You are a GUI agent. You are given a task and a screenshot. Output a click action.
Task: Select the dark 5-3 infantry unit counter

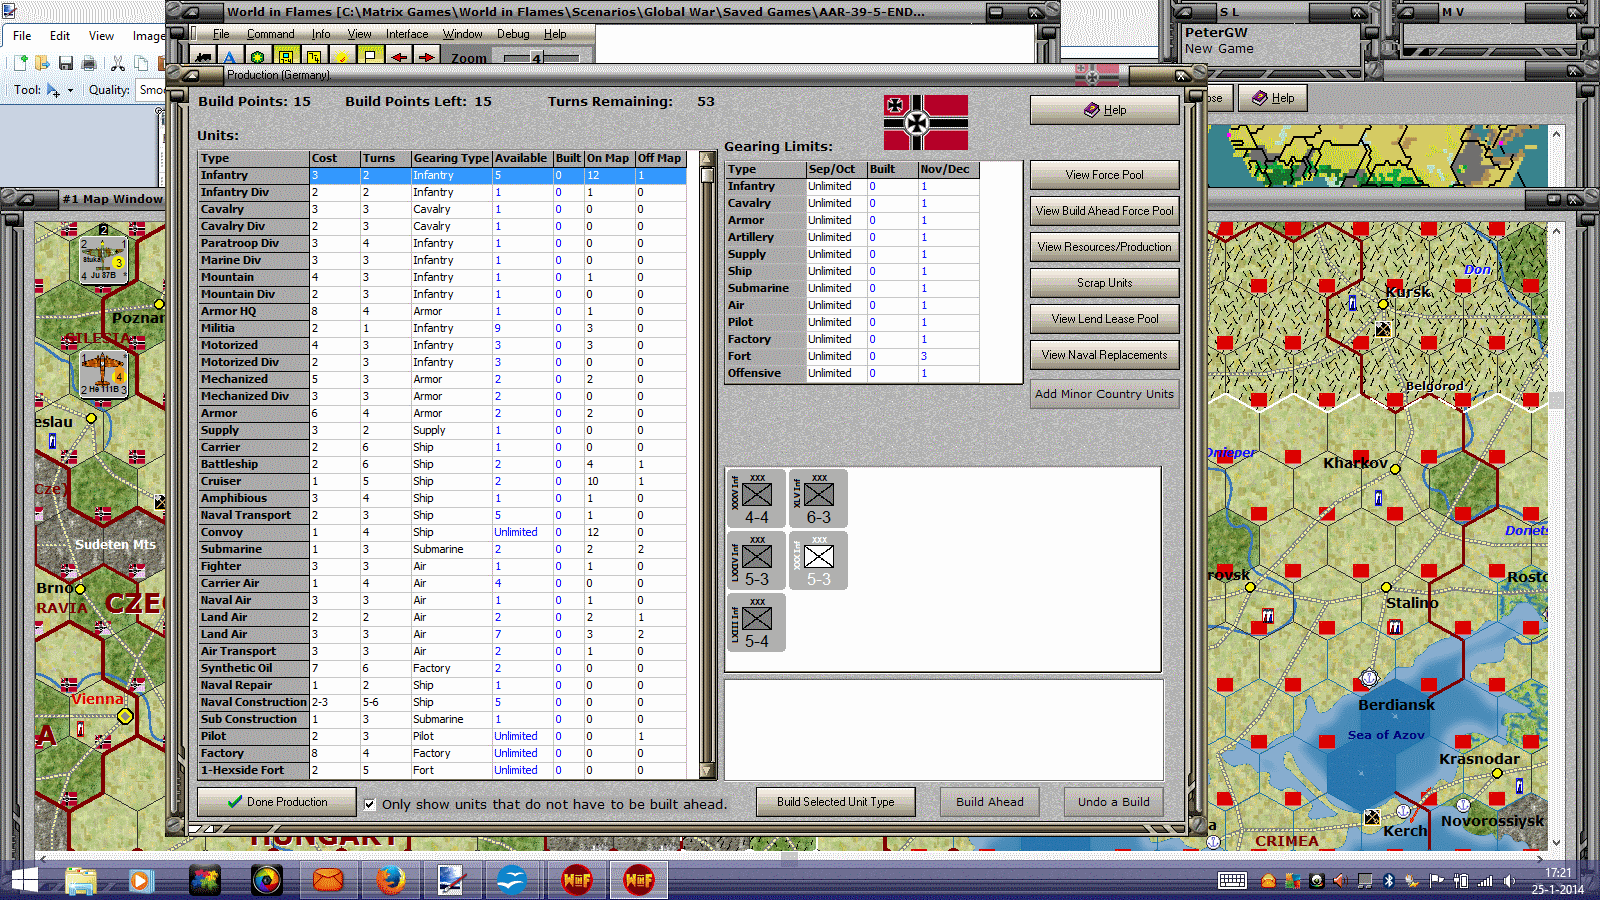tap(756, 560)
